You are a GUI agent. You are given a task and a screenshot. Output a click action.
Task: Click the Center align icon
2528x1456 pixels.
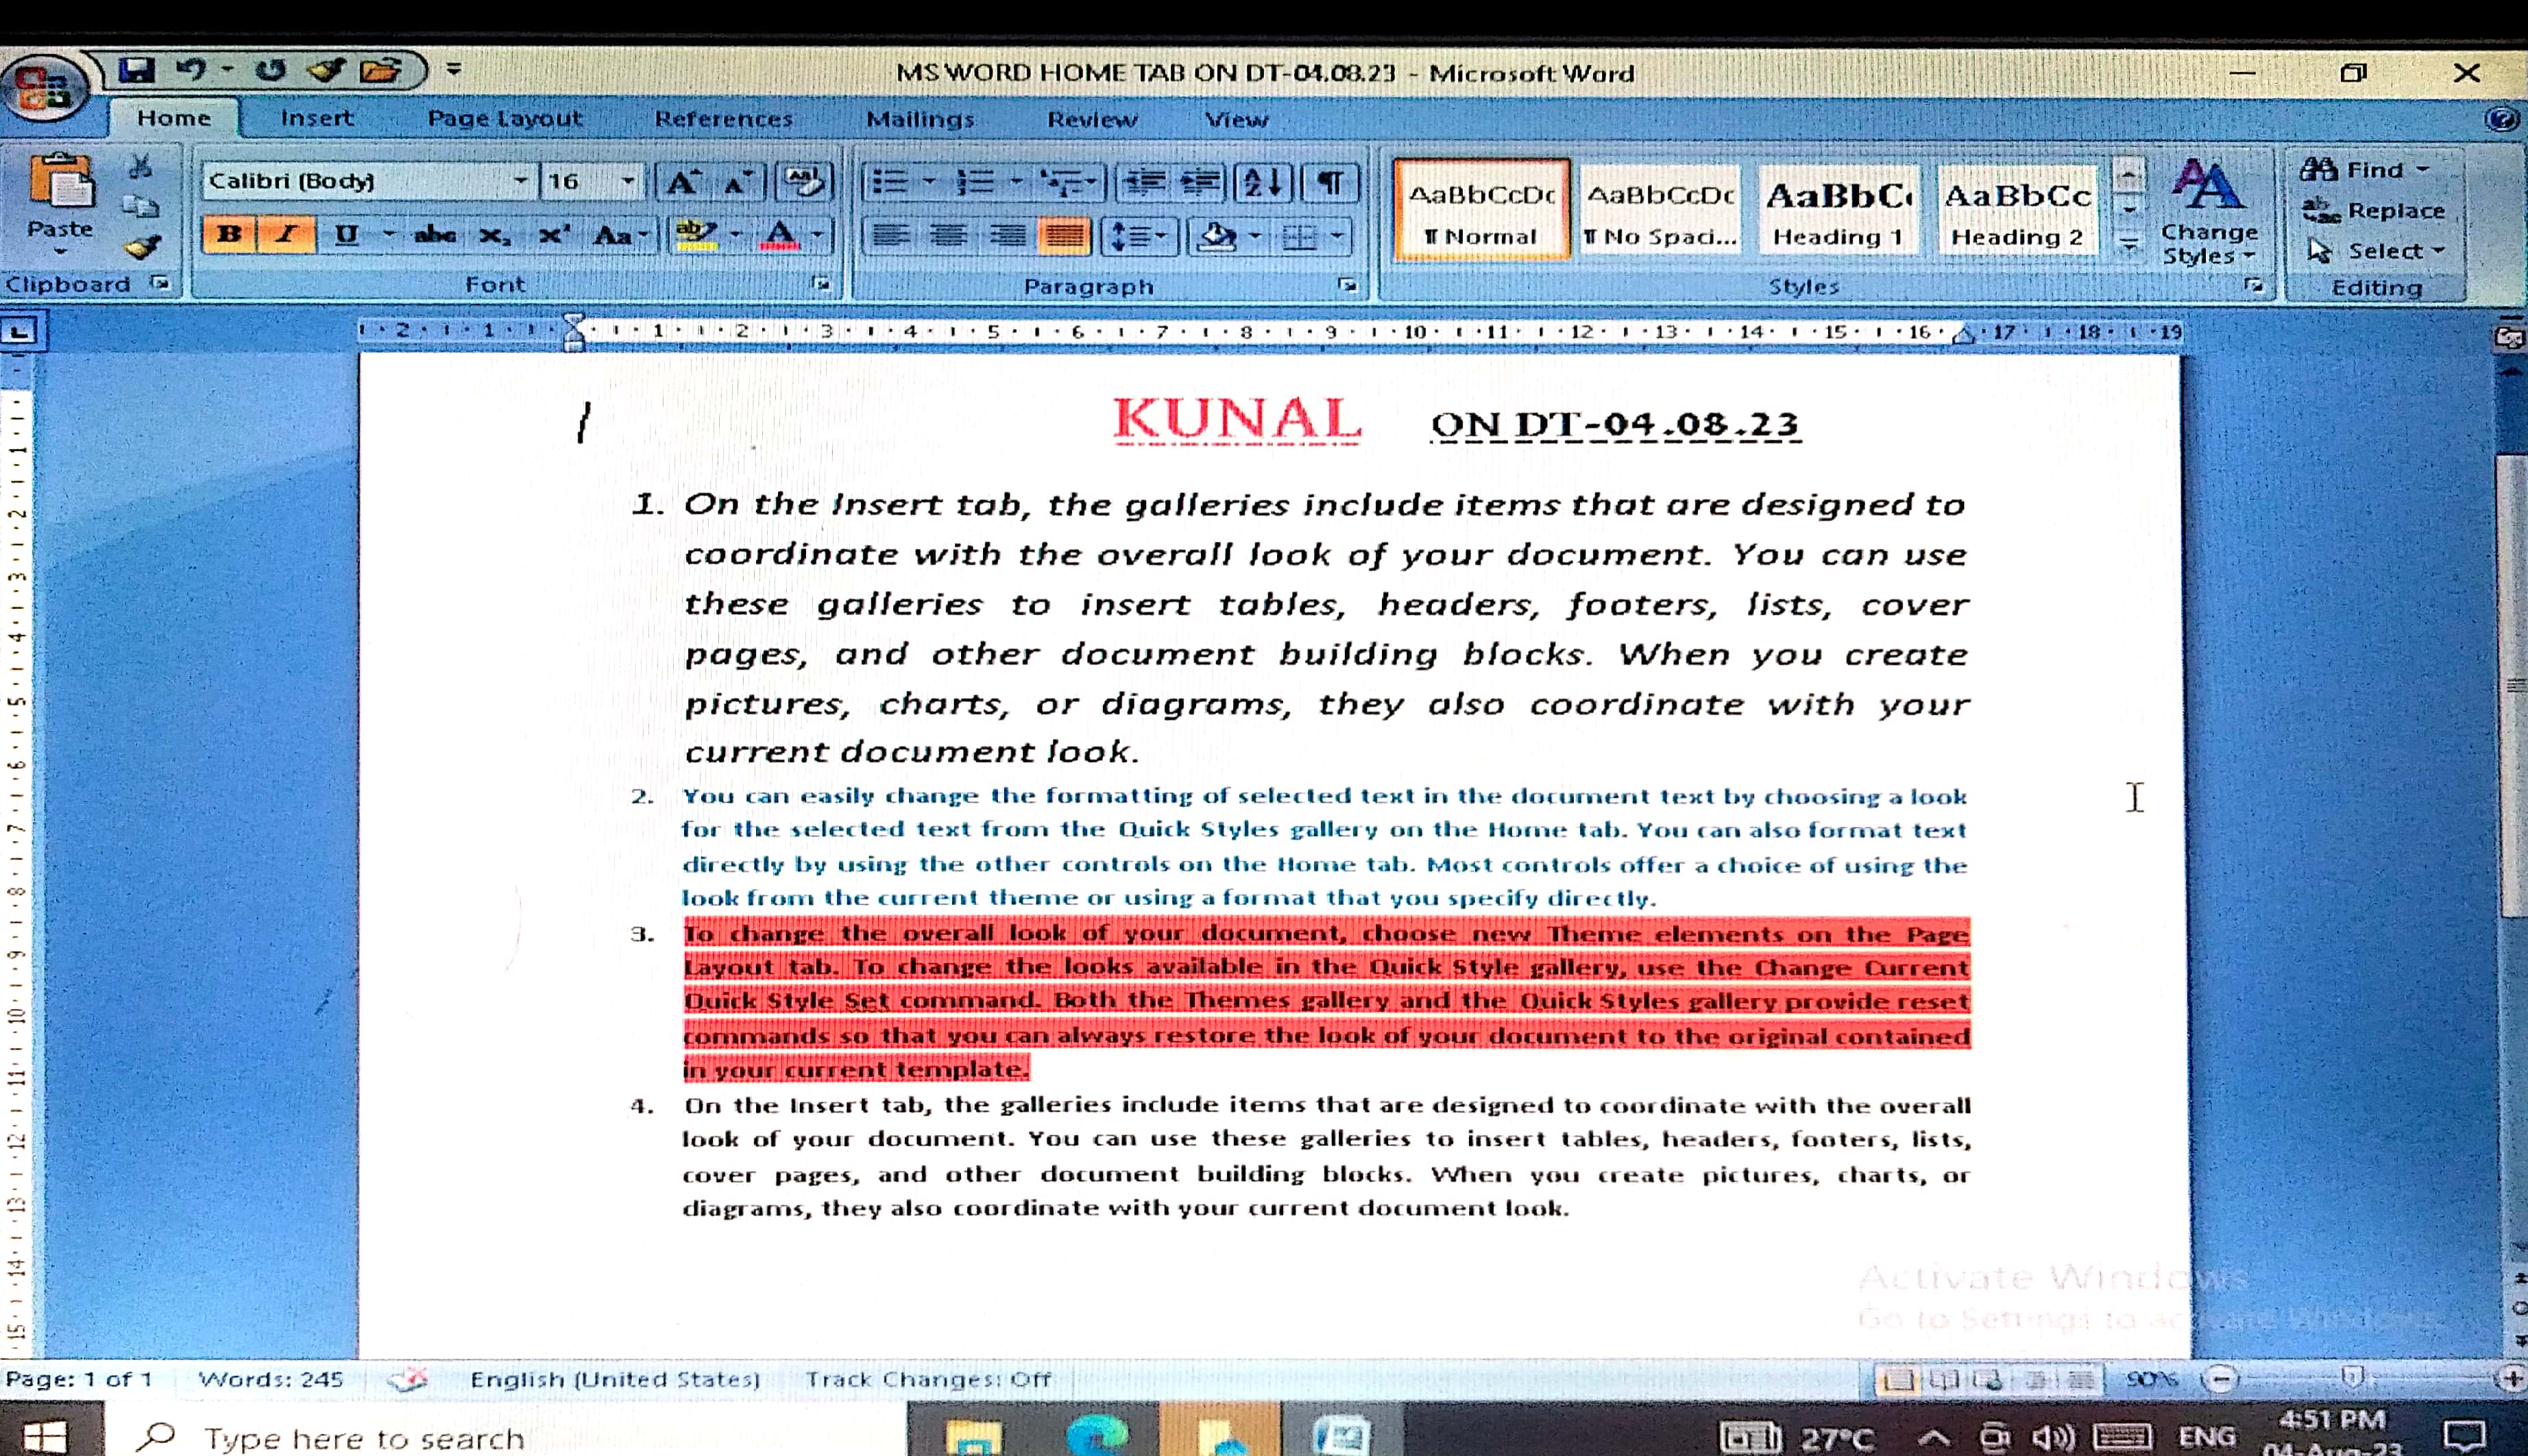pos(948,236)
